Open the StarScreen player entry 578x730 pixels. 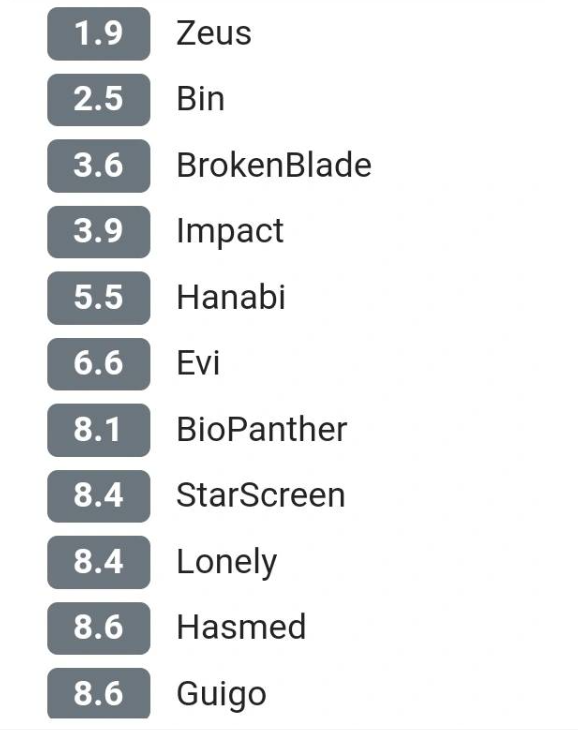click(261, 495)
